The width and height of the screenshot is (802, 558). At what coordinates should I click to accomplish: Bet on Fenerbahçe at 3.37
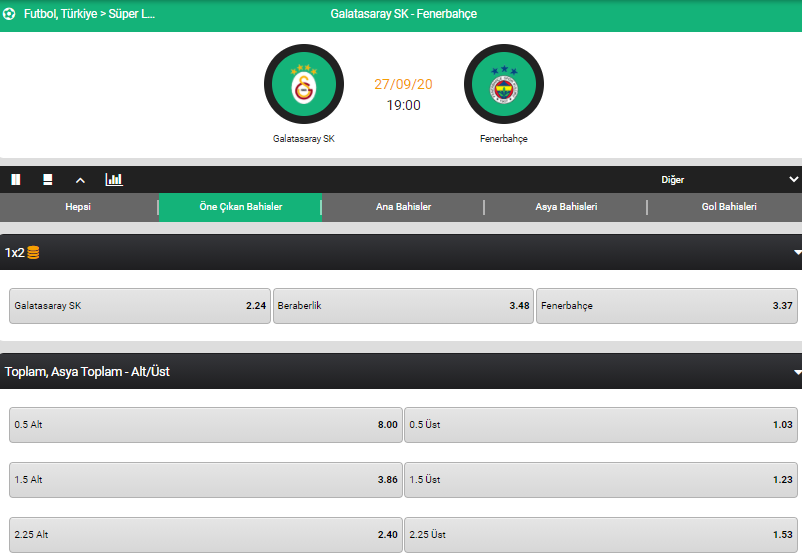(x=667, y=306)
